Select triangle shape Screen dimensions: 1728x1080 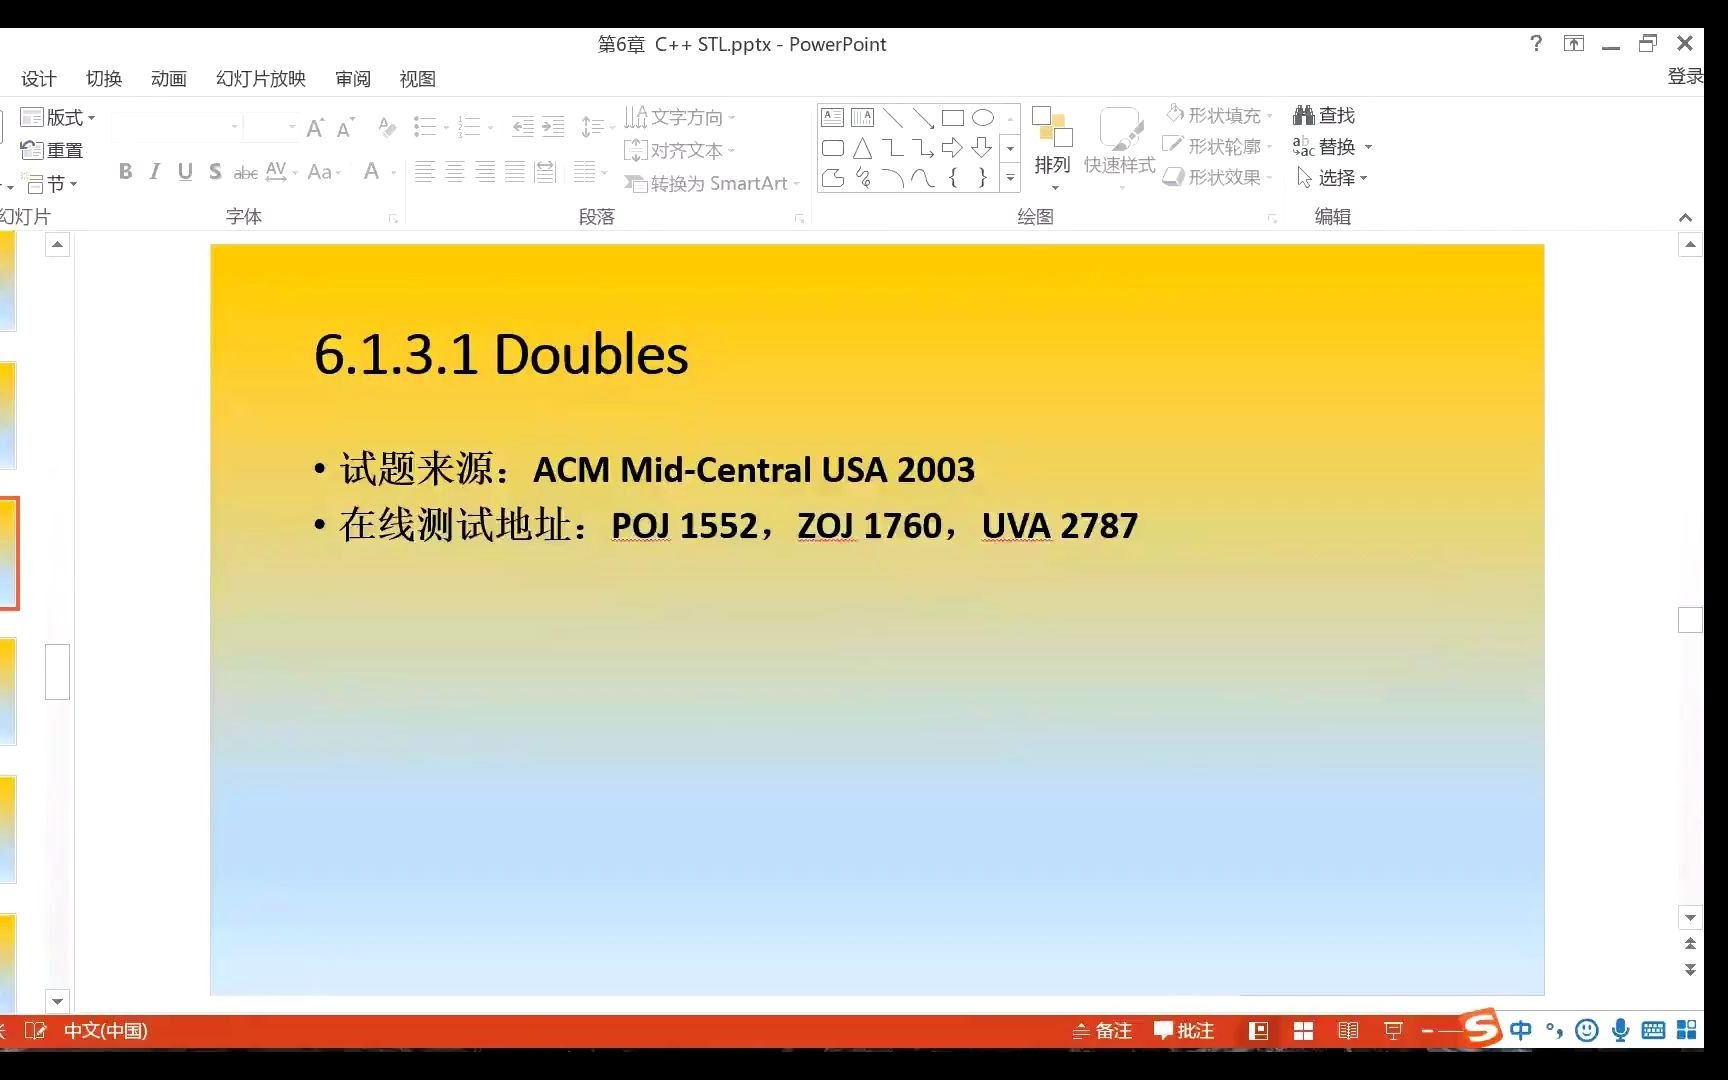(862, 148)
